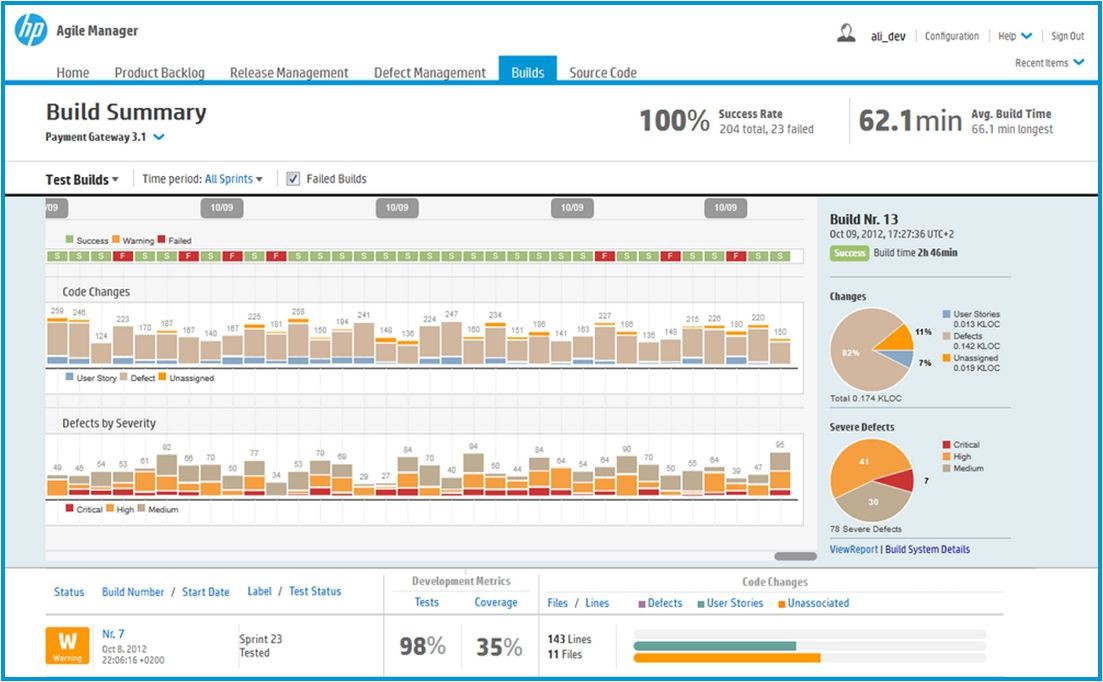Click the red Critical legend square under Severe Defects
The image size is (1103, 682).
click(x=946, y=445)
